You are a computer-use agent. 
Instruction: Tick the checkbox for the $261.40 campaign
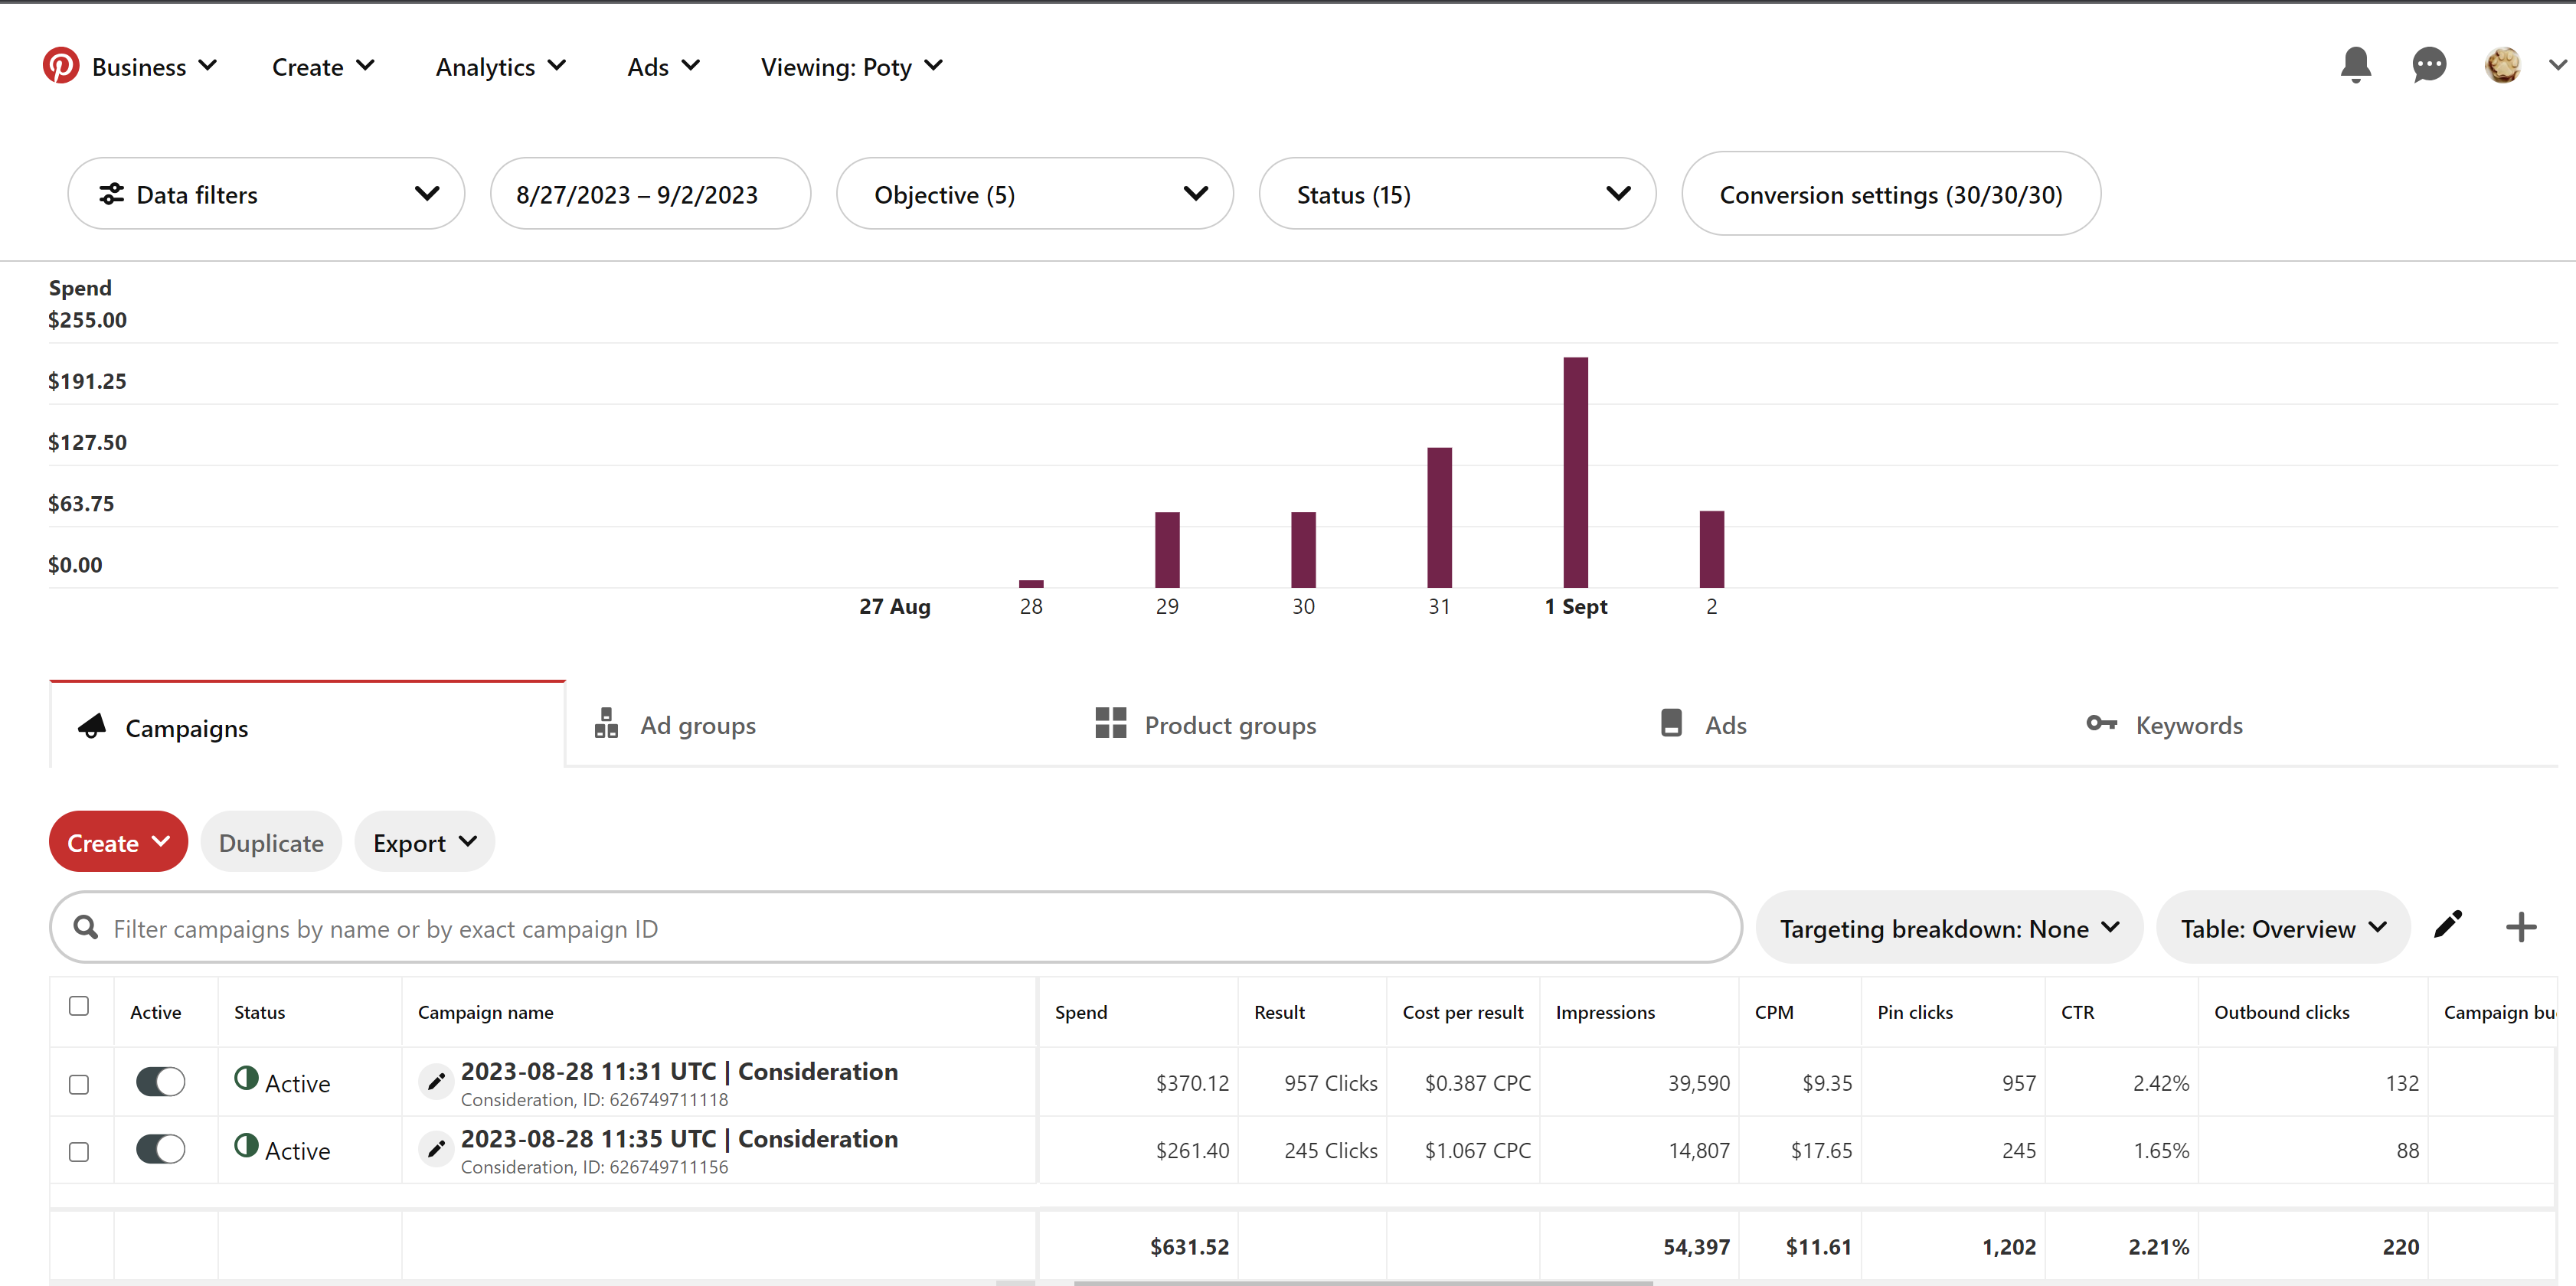click(x=79, y=1151)
